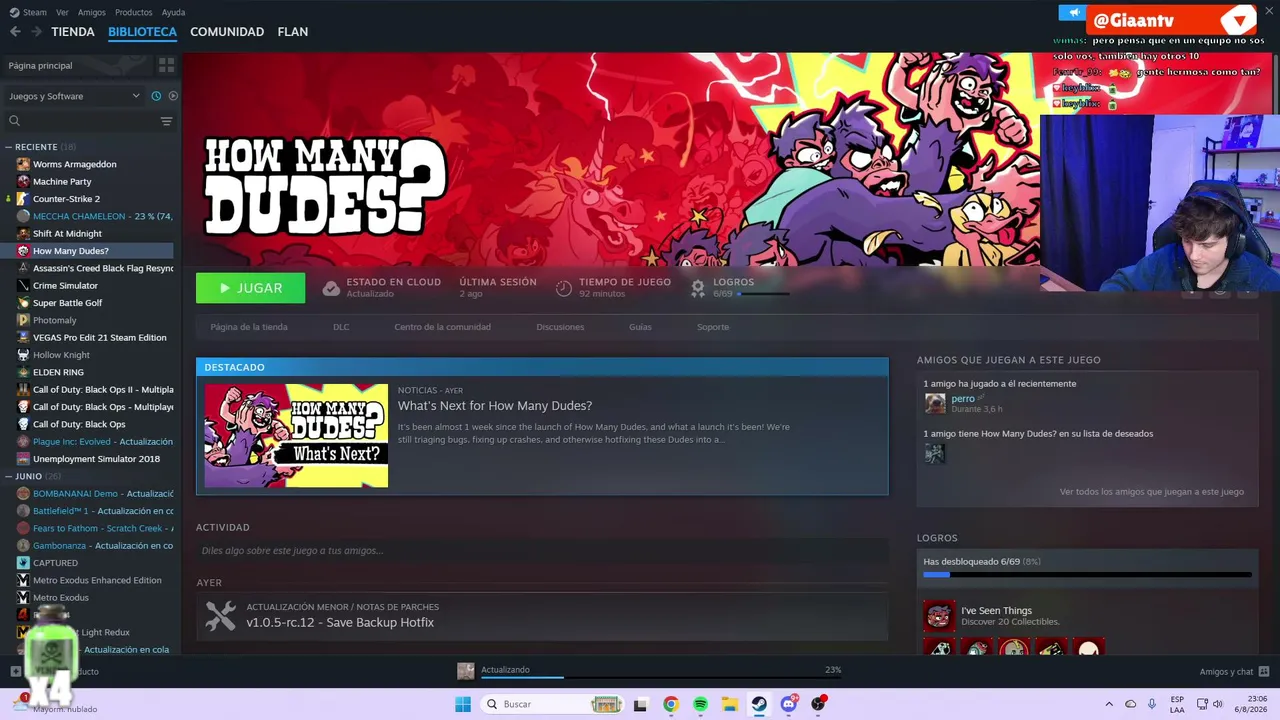Open Amigos y chat
The image size is (1280, 720).
pos(1234,672)
